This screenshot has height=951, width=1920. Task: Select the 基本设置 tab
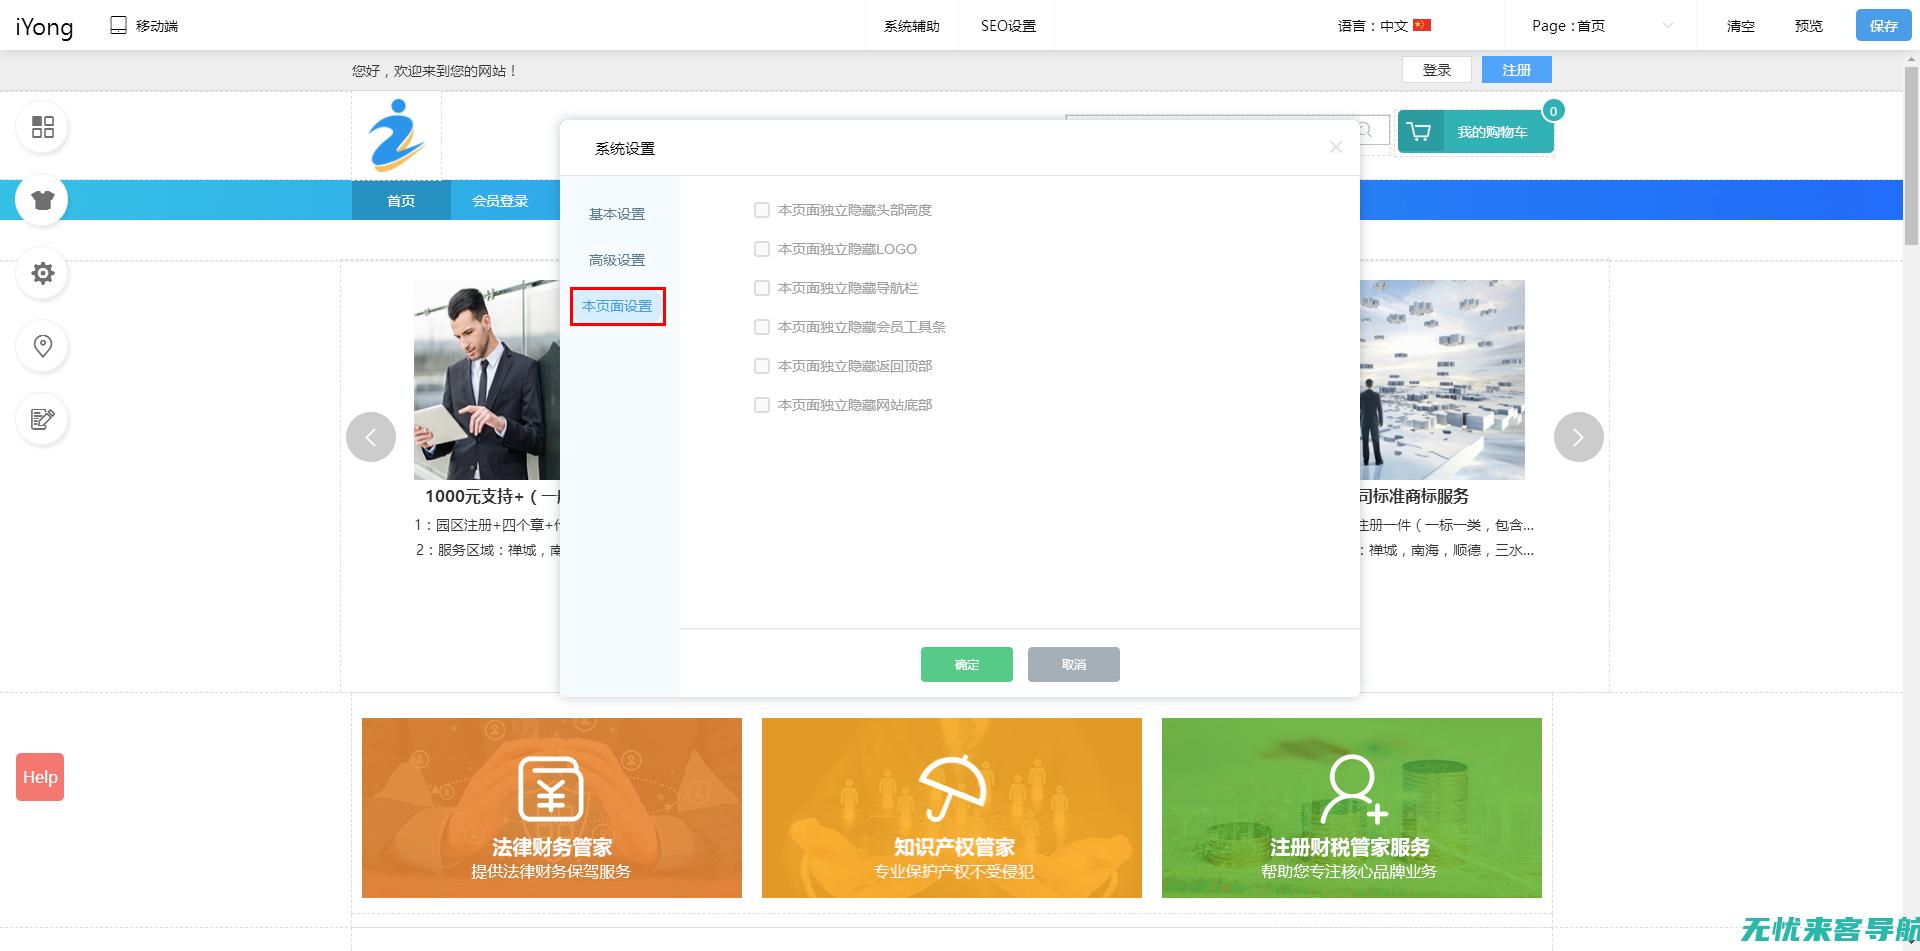tap(617, 214)
